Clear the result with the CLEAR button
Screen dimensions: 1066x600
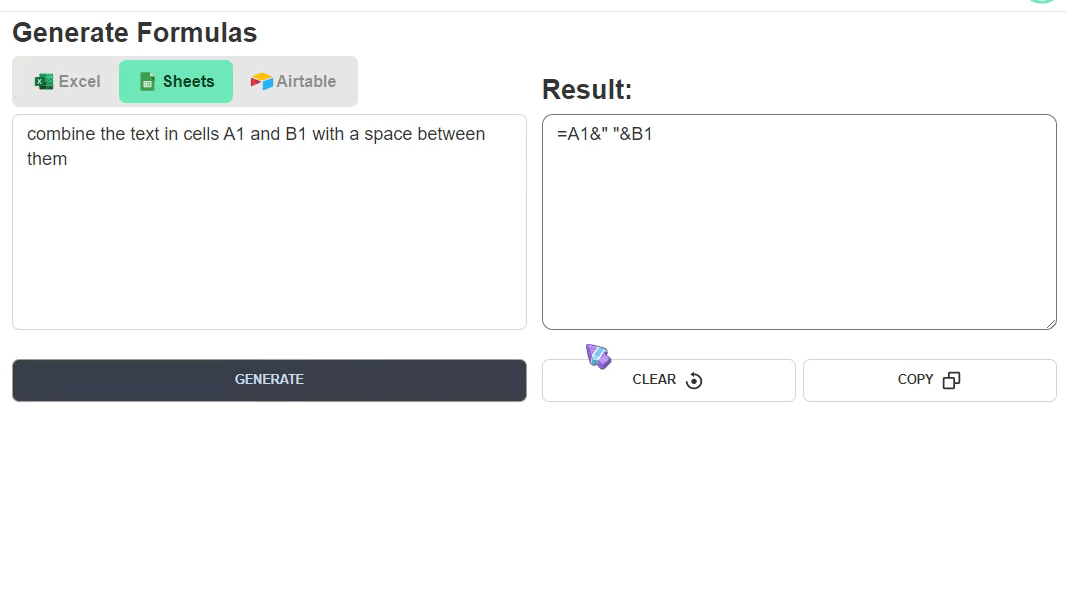click(x=668, y=381)
